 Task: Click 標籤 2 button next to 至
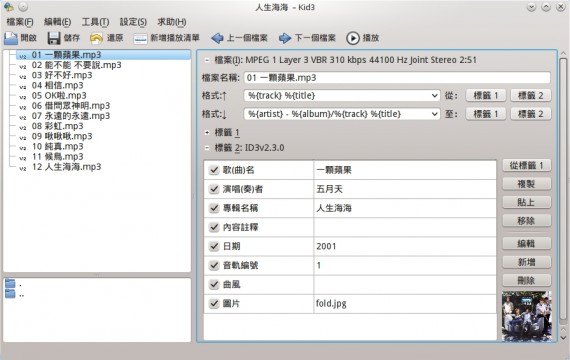(x=531, y=114)
